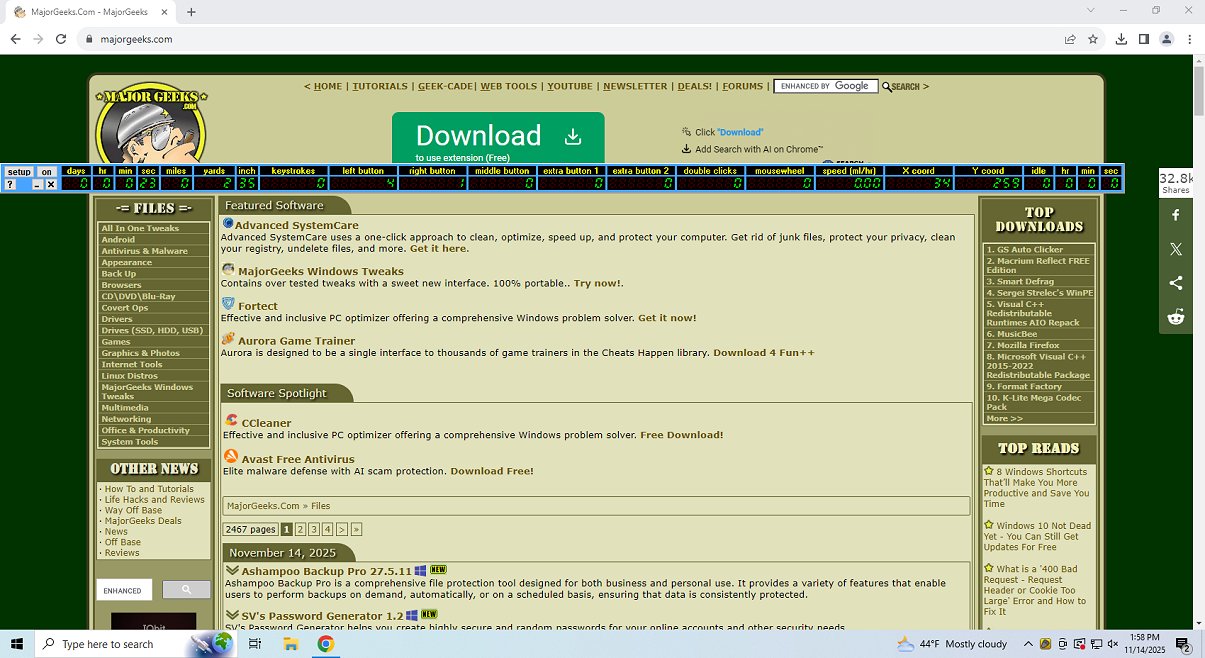Go to page 2 of files
This screenshot has width=1205, height=658.
point(300,529)
